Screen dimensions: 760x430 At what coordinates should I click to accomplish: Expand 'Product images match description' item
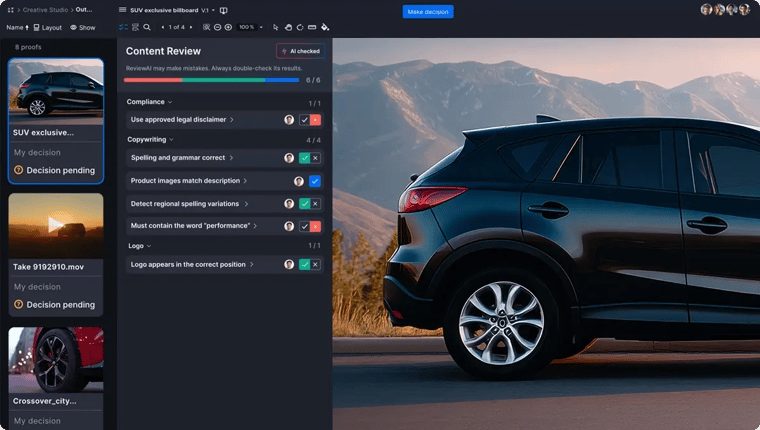coord(189,180)
